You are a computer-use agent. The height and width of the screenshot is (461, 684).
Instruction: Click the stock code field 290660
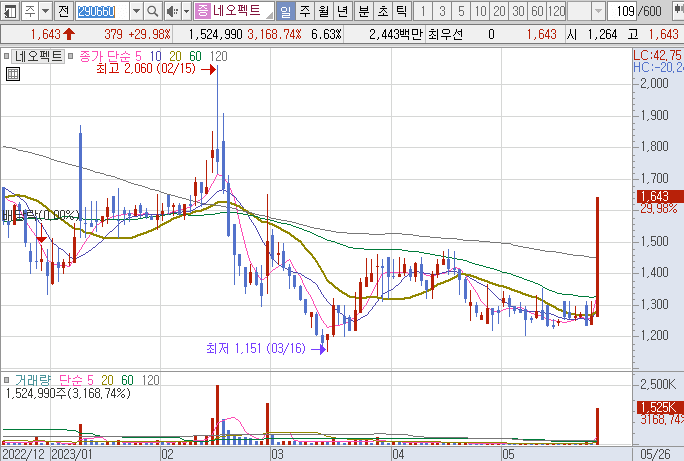tap(102, 11)
